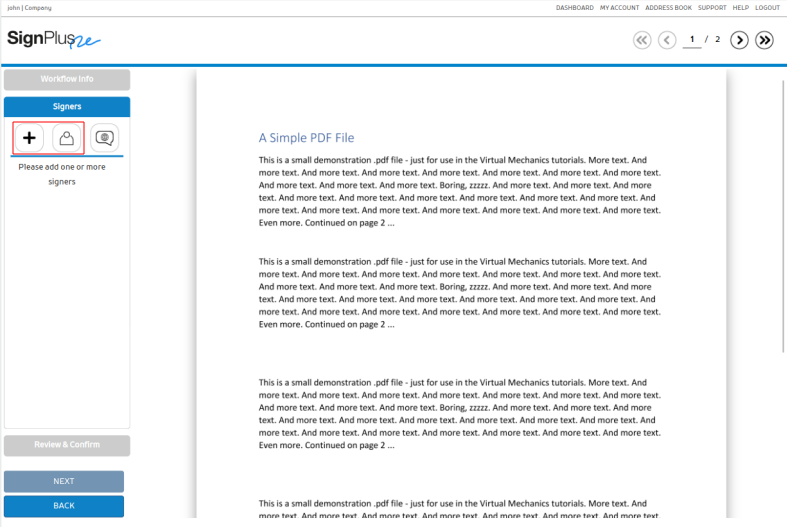Expand the Workflow Info panel

click(67, 79)
